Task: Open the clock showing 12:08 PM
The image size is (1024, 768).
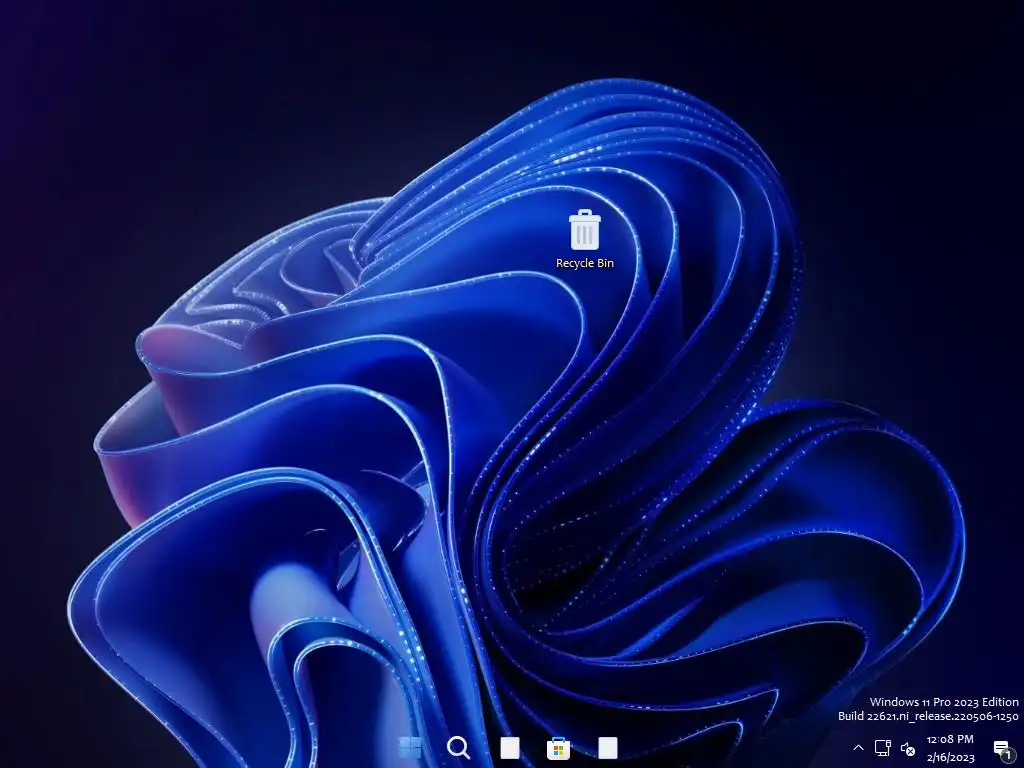Action: click(950, 748)
